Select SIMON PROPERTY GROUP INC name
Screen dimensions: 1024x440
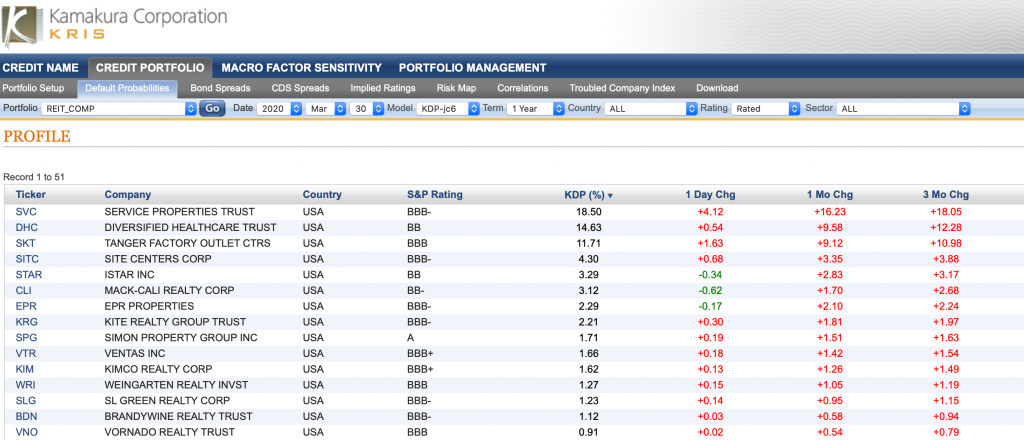coord(181,338)
